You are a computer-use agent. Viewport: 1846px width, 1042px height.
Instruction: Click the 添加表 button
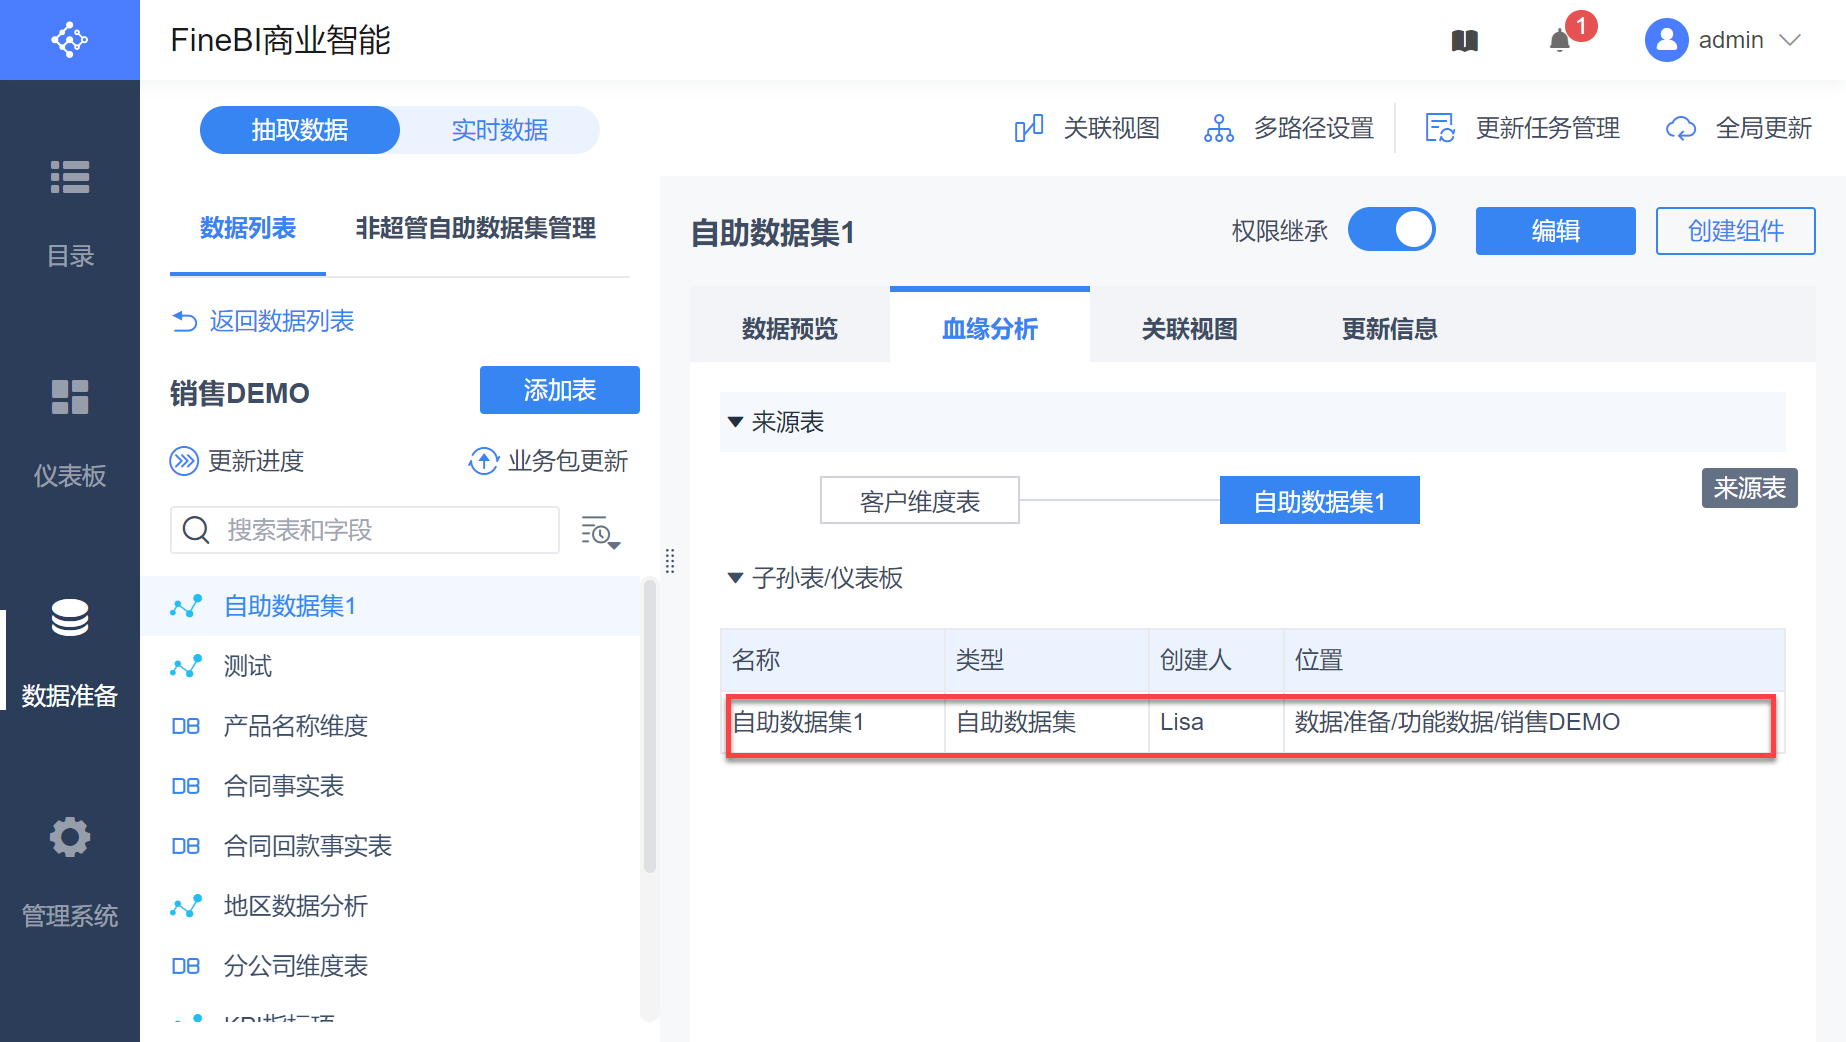(x=559, y=390)
